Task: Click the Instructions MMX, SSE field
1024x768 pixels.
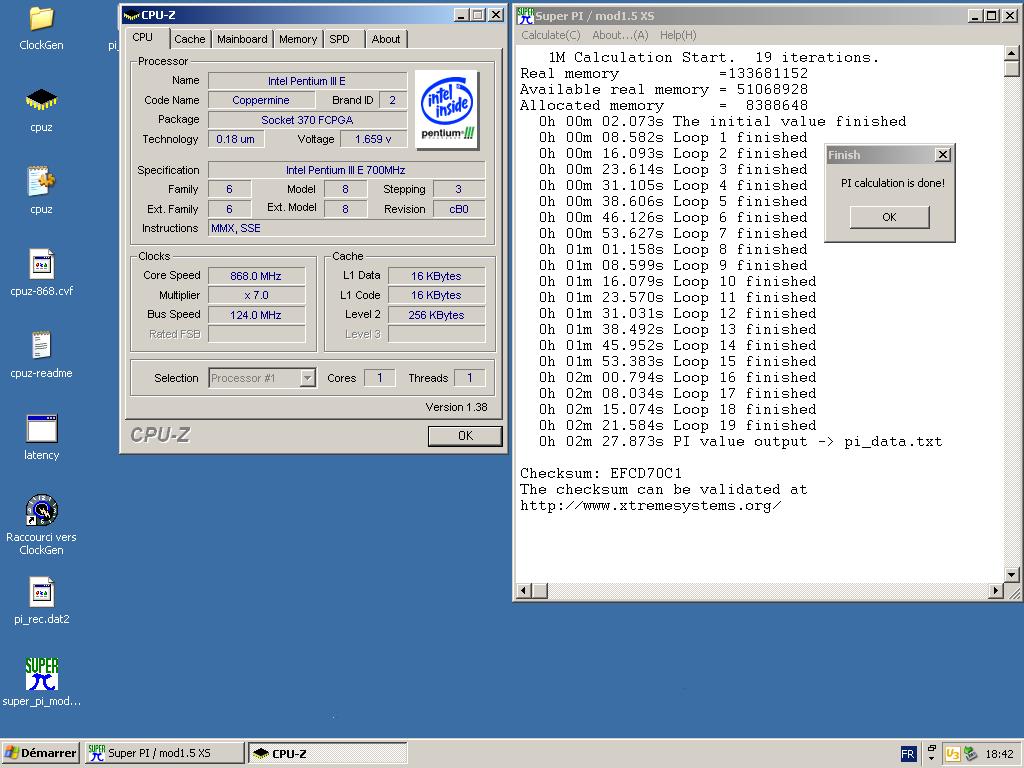Action: point(346,228)
